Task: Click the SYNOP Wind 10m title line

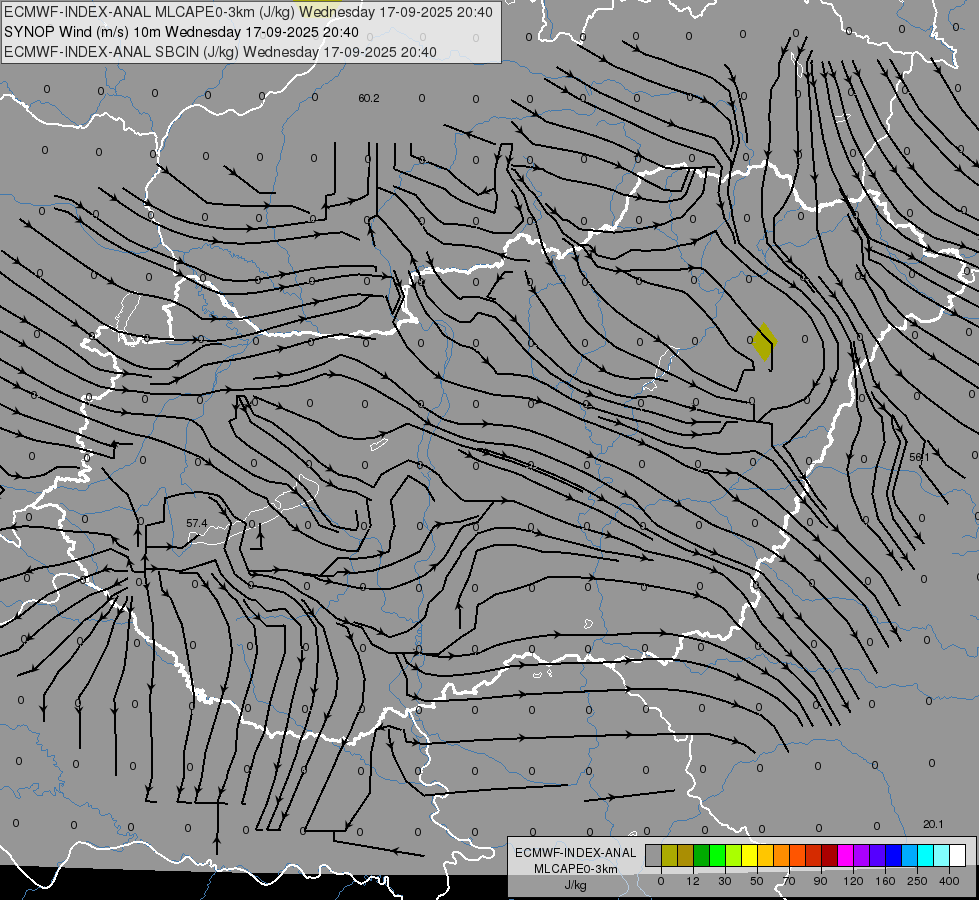Action: point(181,32)
